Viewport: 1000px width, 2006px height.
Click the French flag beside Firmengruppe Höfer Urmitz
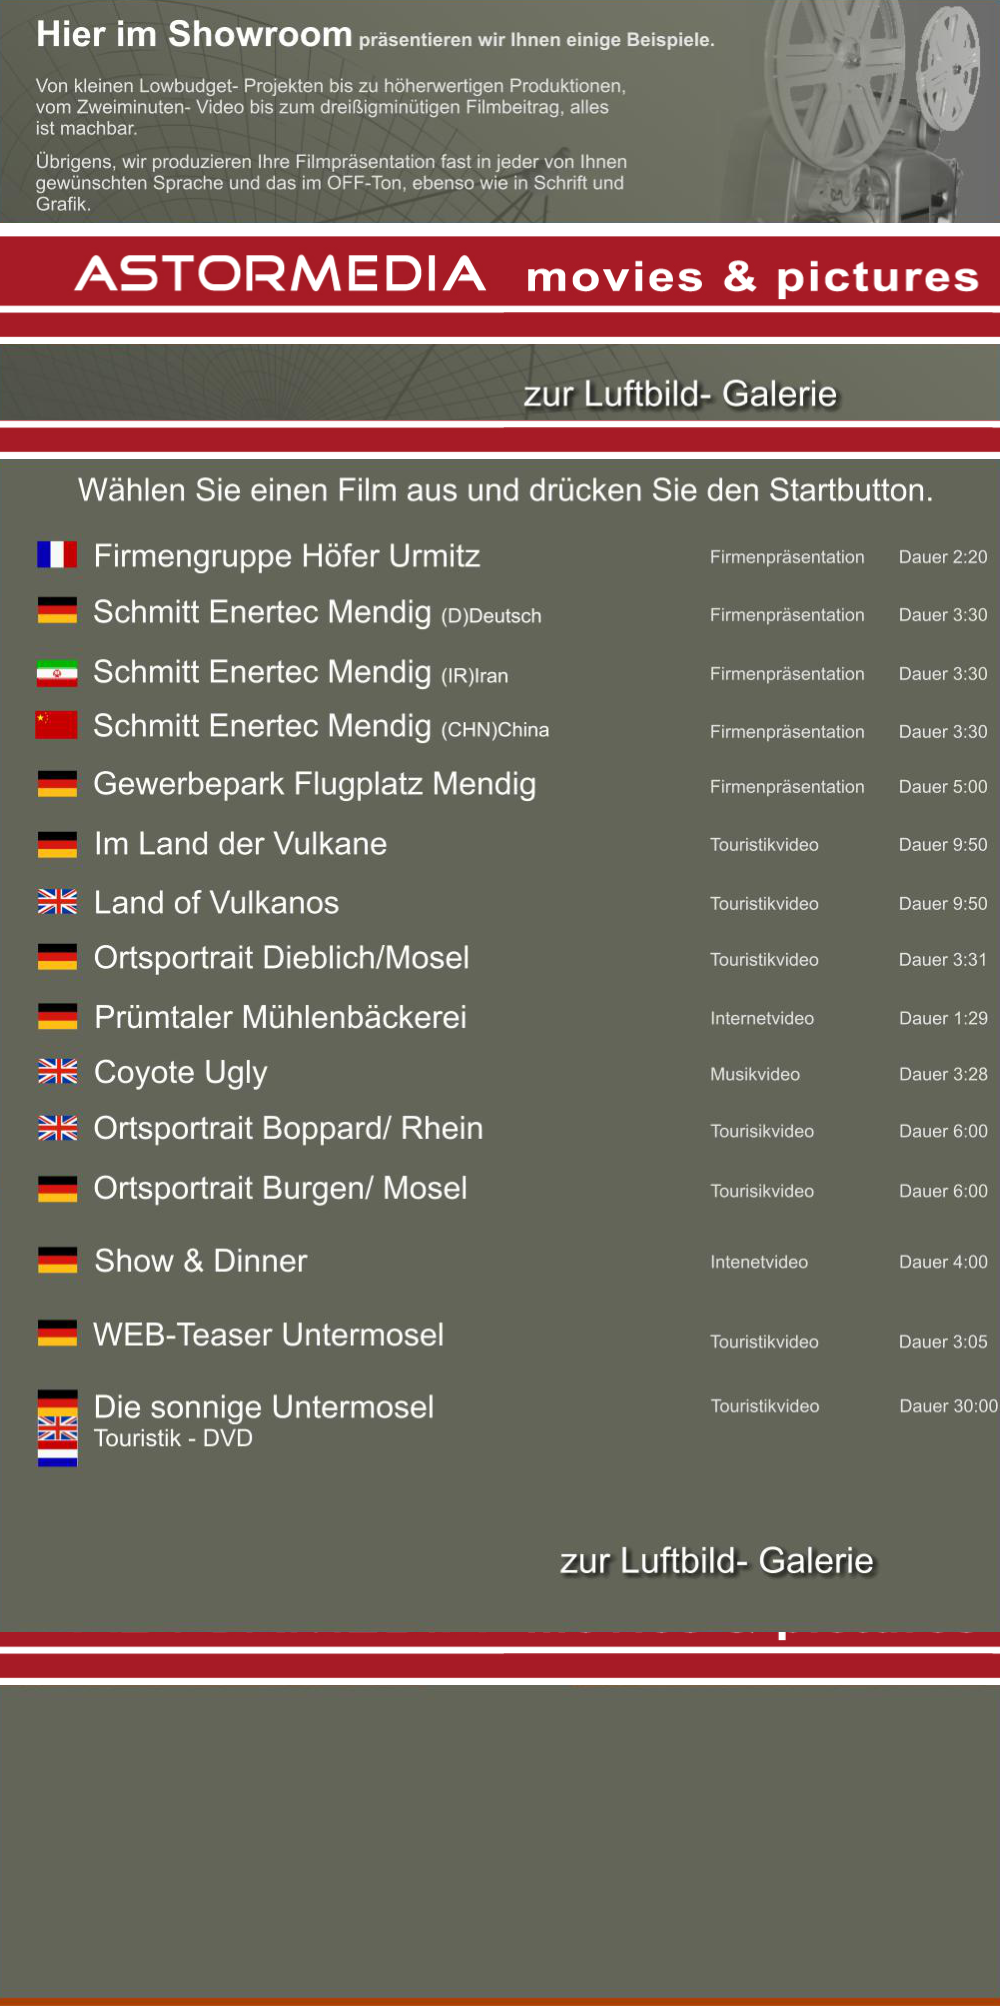coord(57,555)
